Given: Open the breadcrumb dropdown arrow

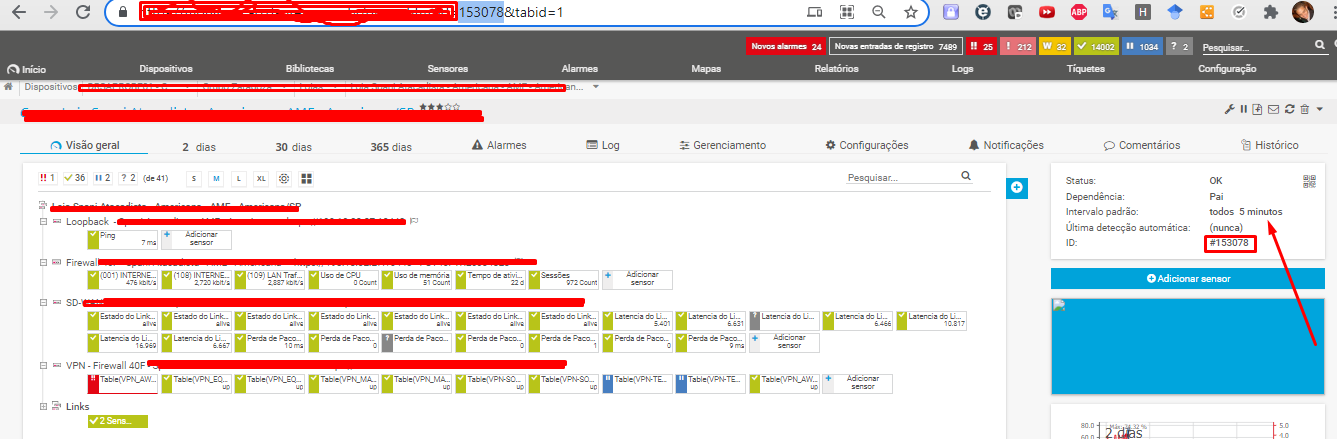Looking at the screenshot, I should point(596,87).
